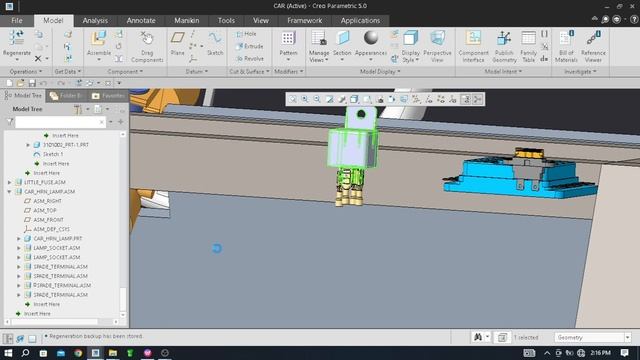Click the model tree horizontal scrollbar
640x360 pixels.
[x=62, y=322]
